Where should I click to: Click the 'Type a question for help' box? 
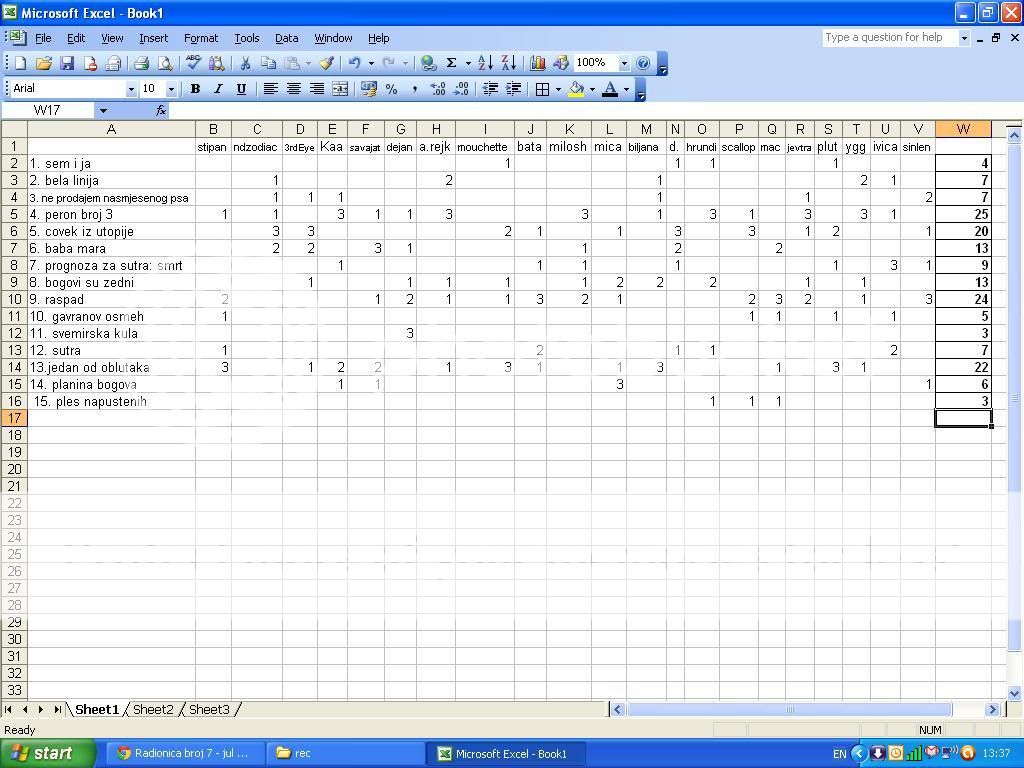[x=889, y=38]
